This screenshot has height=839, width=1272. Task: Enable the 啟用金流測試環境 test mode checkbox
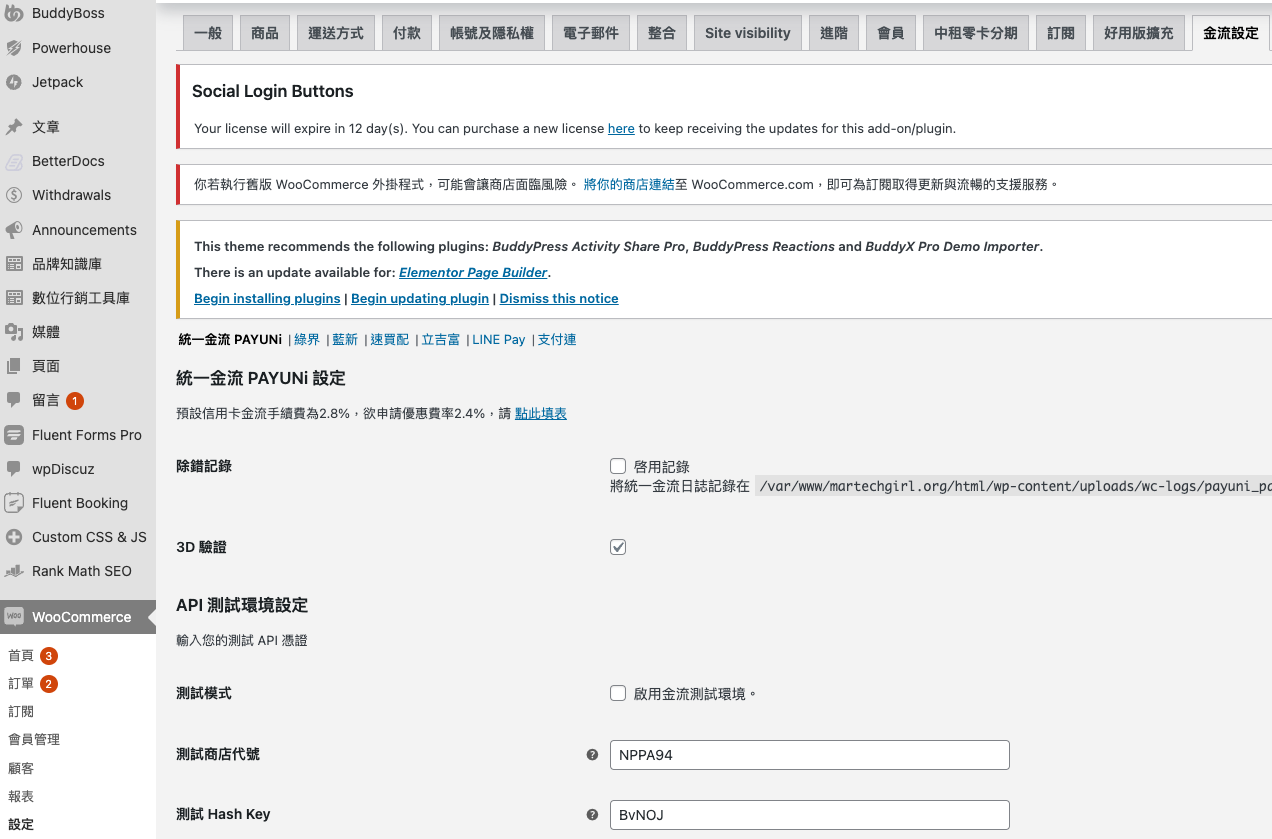(x=618, y=693)
